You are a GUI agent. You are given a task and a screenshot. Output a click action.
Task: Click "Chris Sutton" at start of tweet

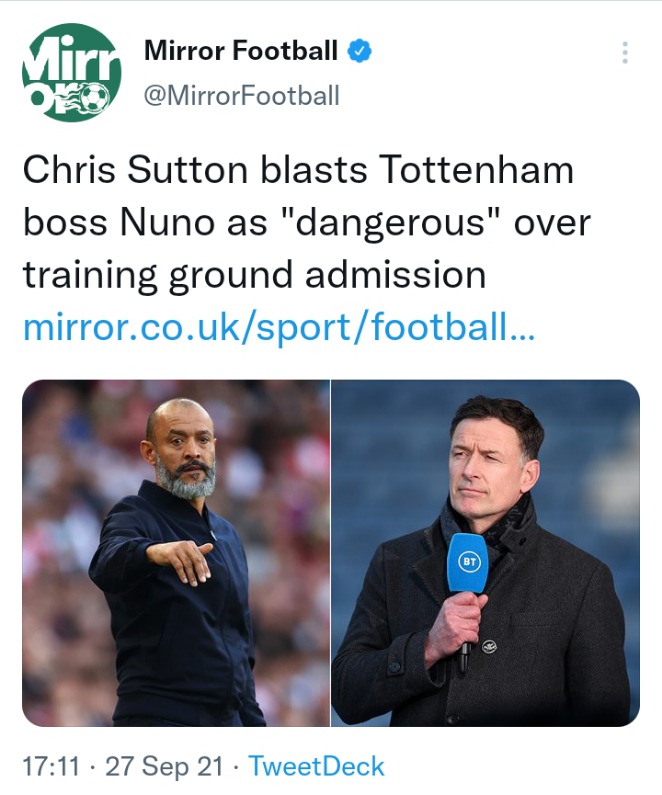(x=135, y=169)
